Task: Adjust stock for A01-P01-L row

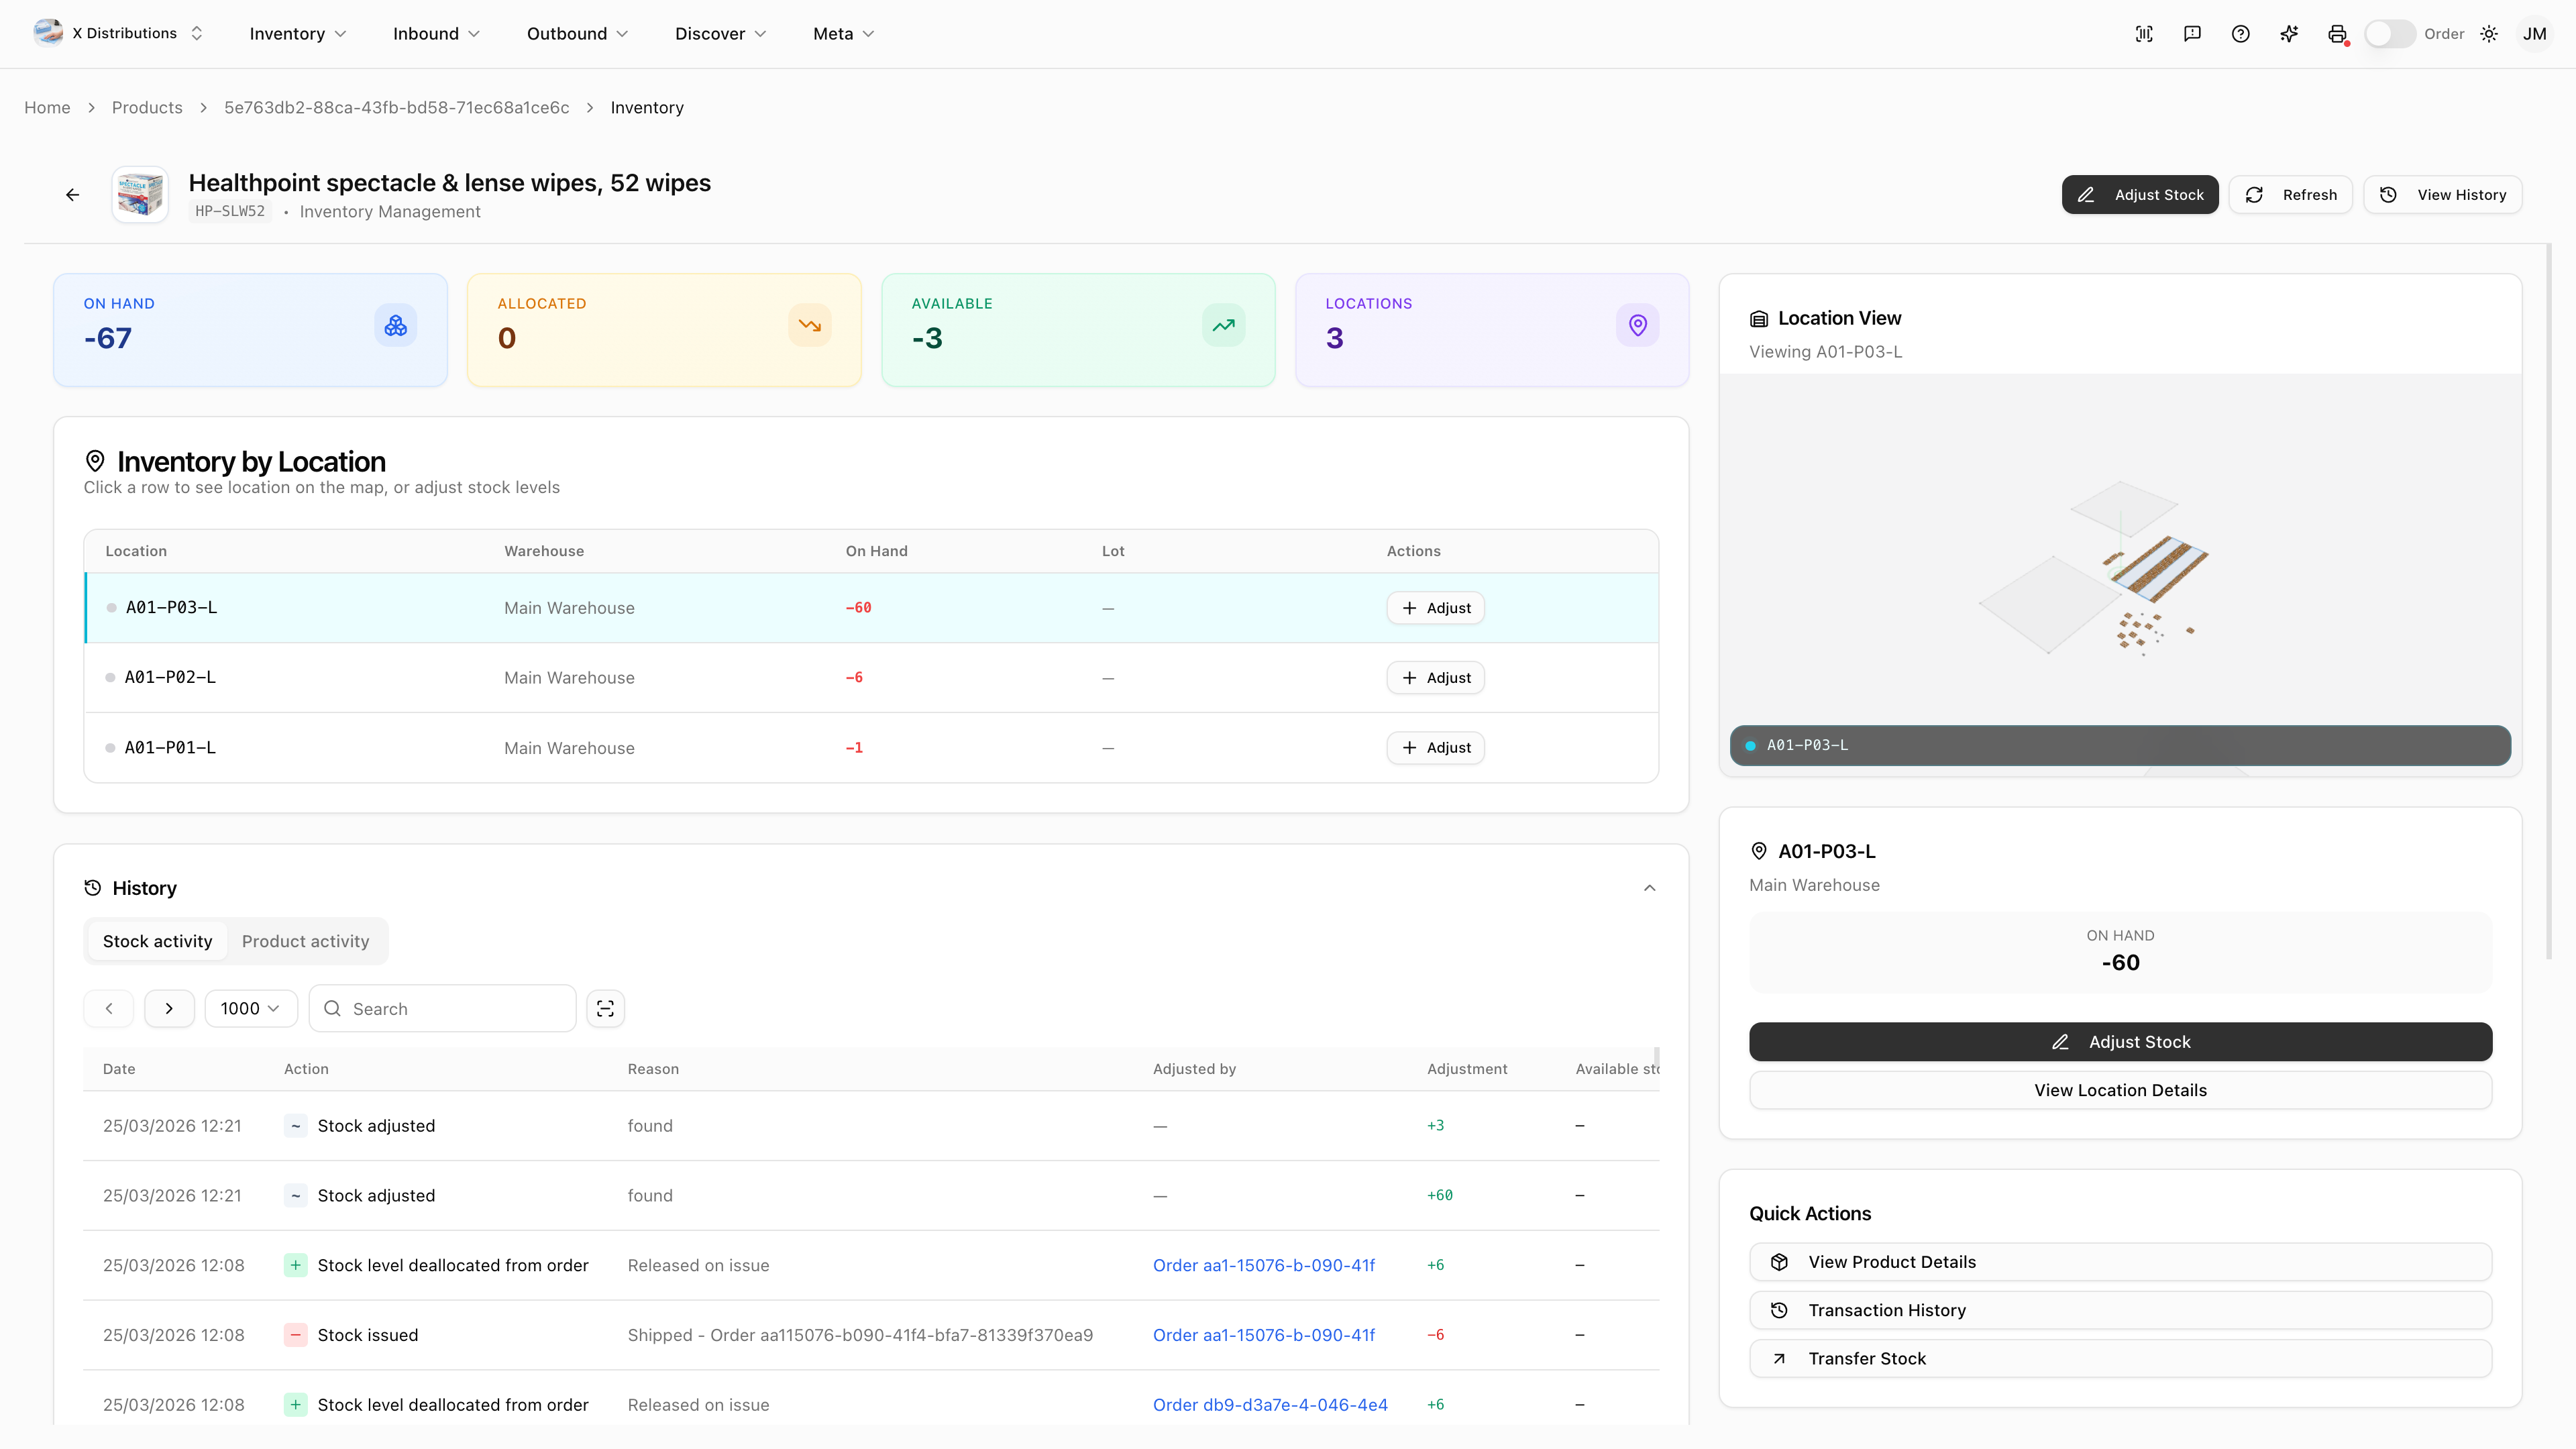Action: 1435,748
